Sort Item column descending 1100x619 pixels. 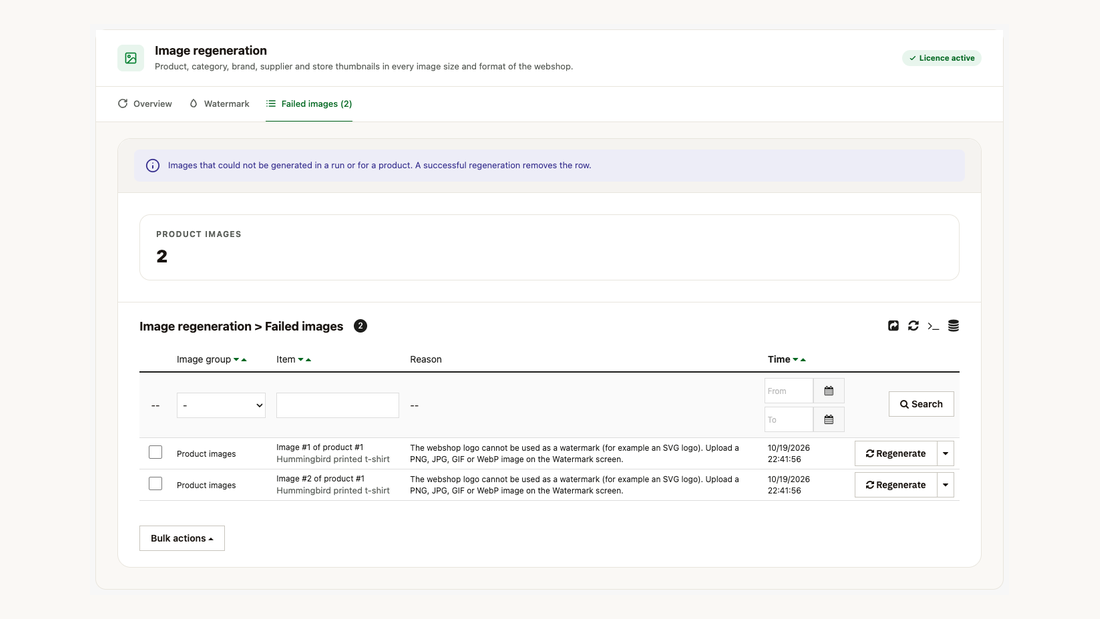point(301,359)
